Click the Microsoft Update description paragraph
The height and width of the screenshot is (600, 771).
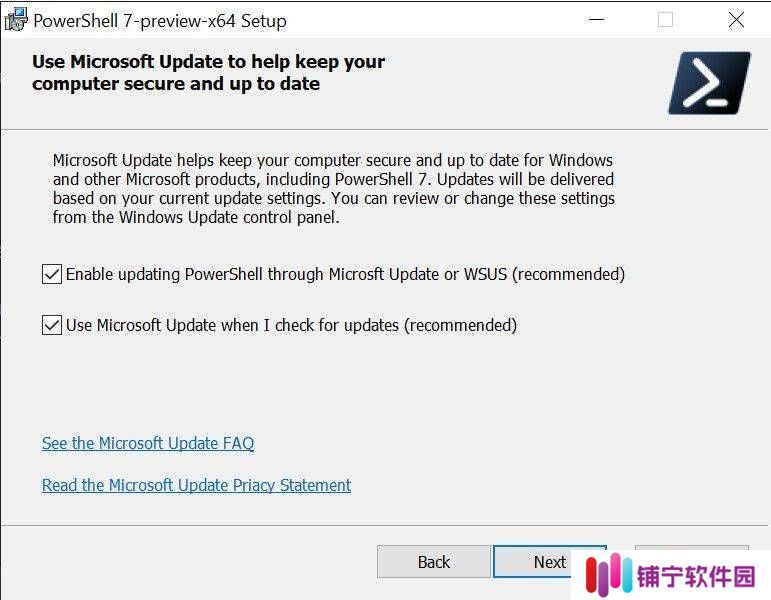333,188
